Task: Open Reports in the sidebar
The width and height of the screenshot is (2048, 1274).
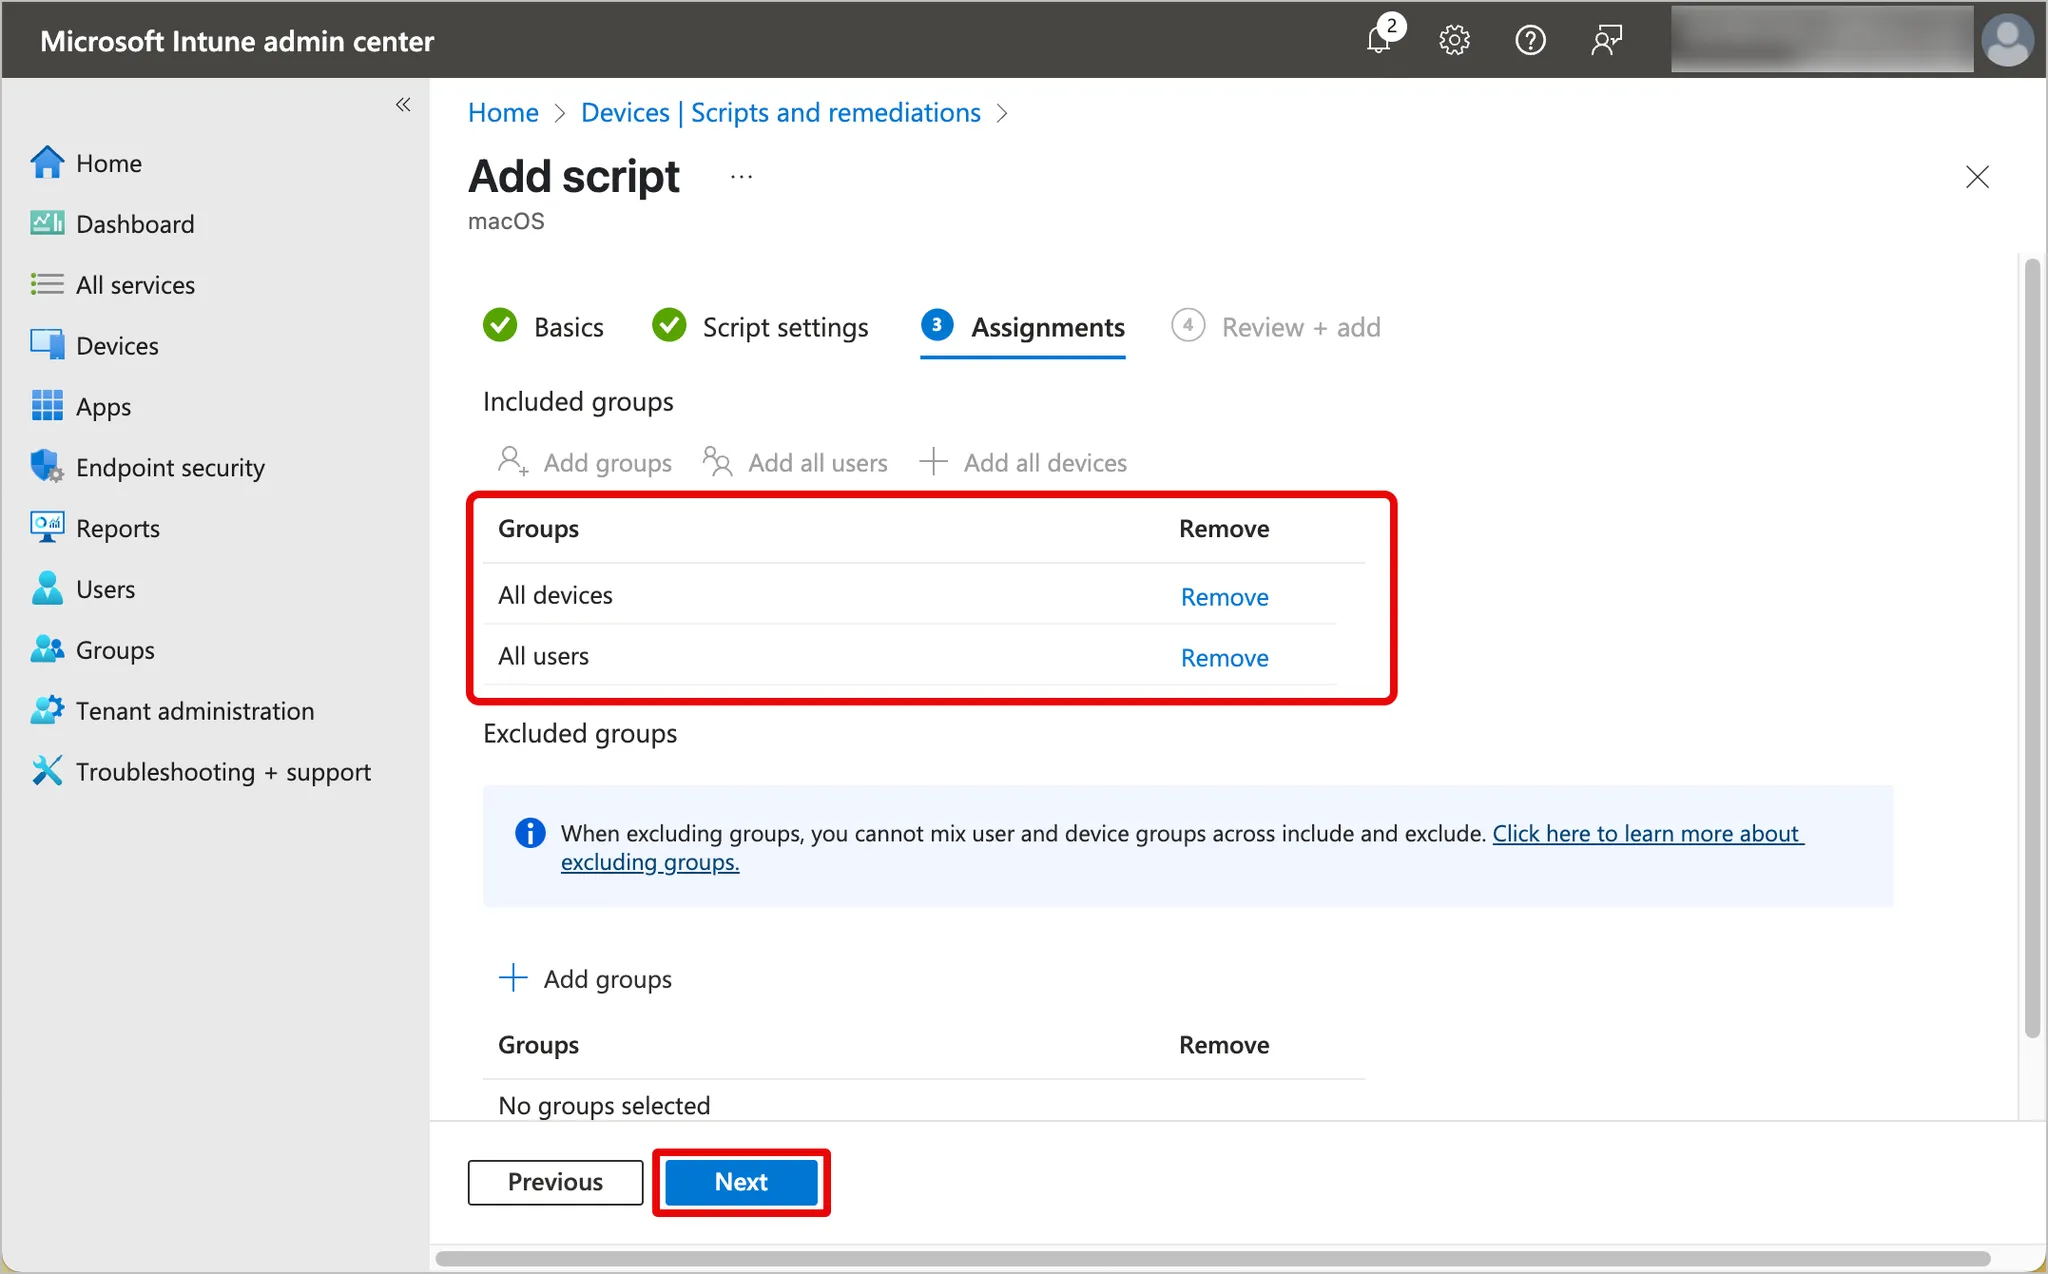Action: [117, 528]
